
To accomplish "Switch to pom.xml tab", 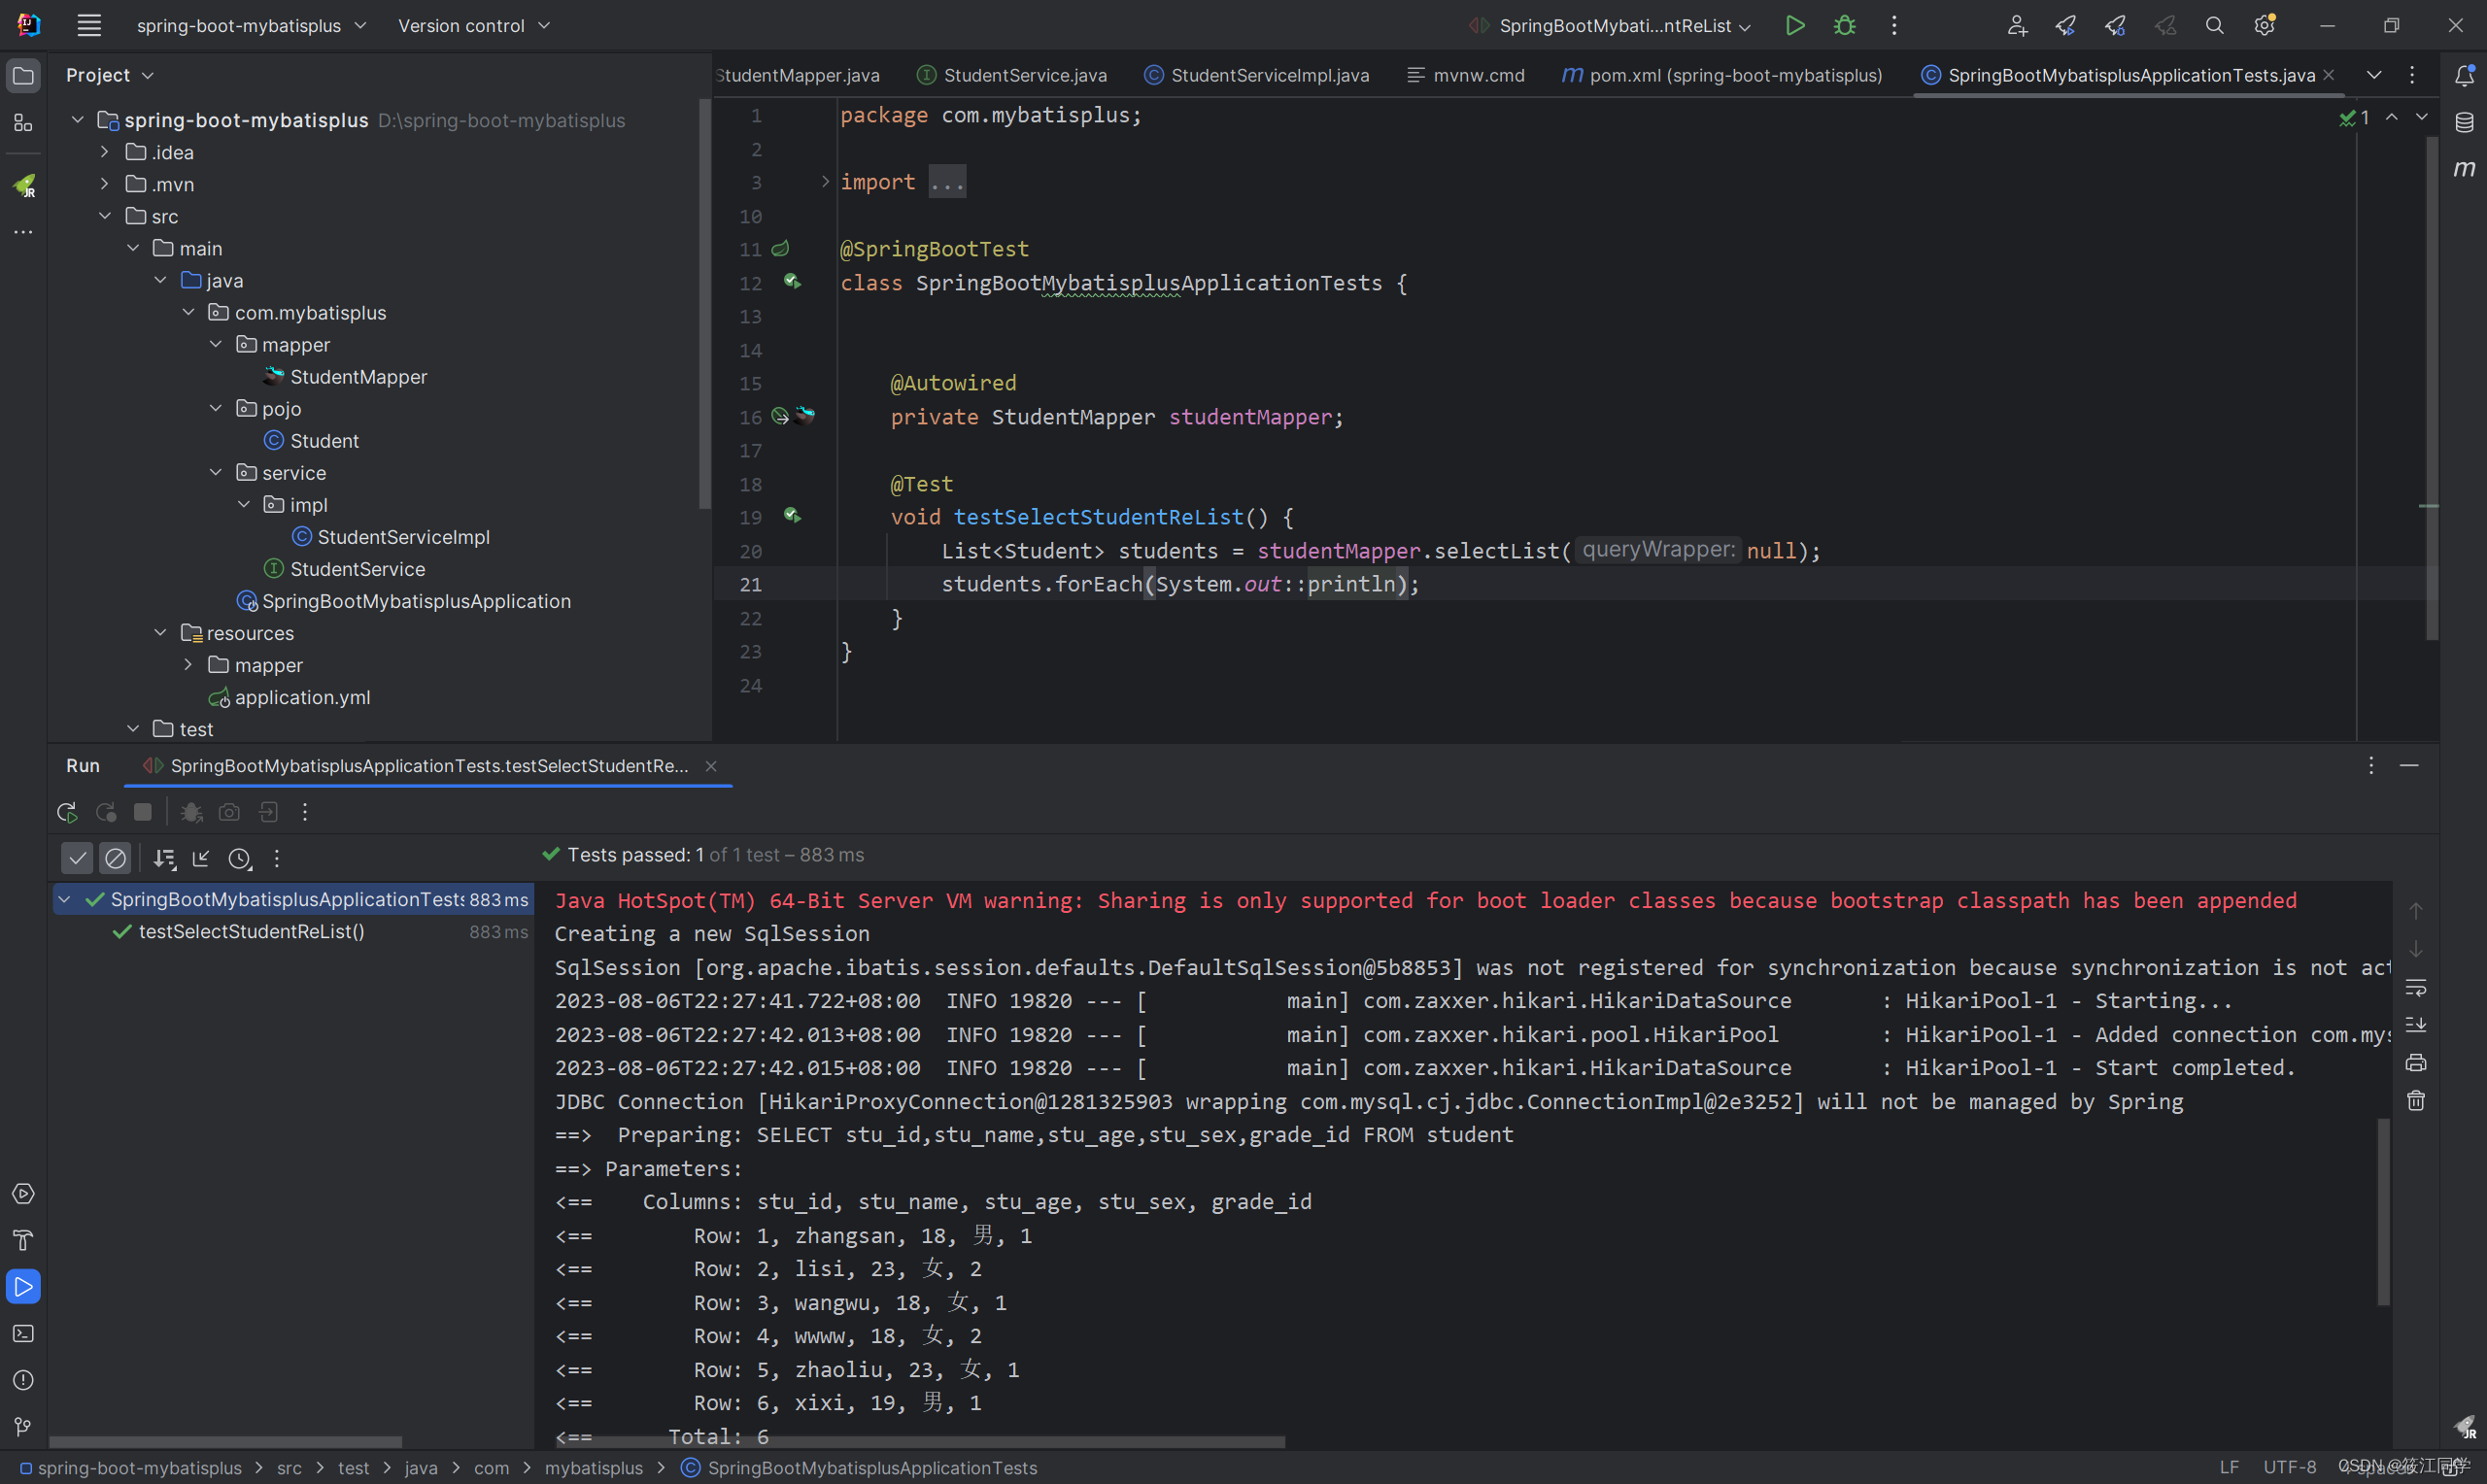I will (x=1722, y=75).
